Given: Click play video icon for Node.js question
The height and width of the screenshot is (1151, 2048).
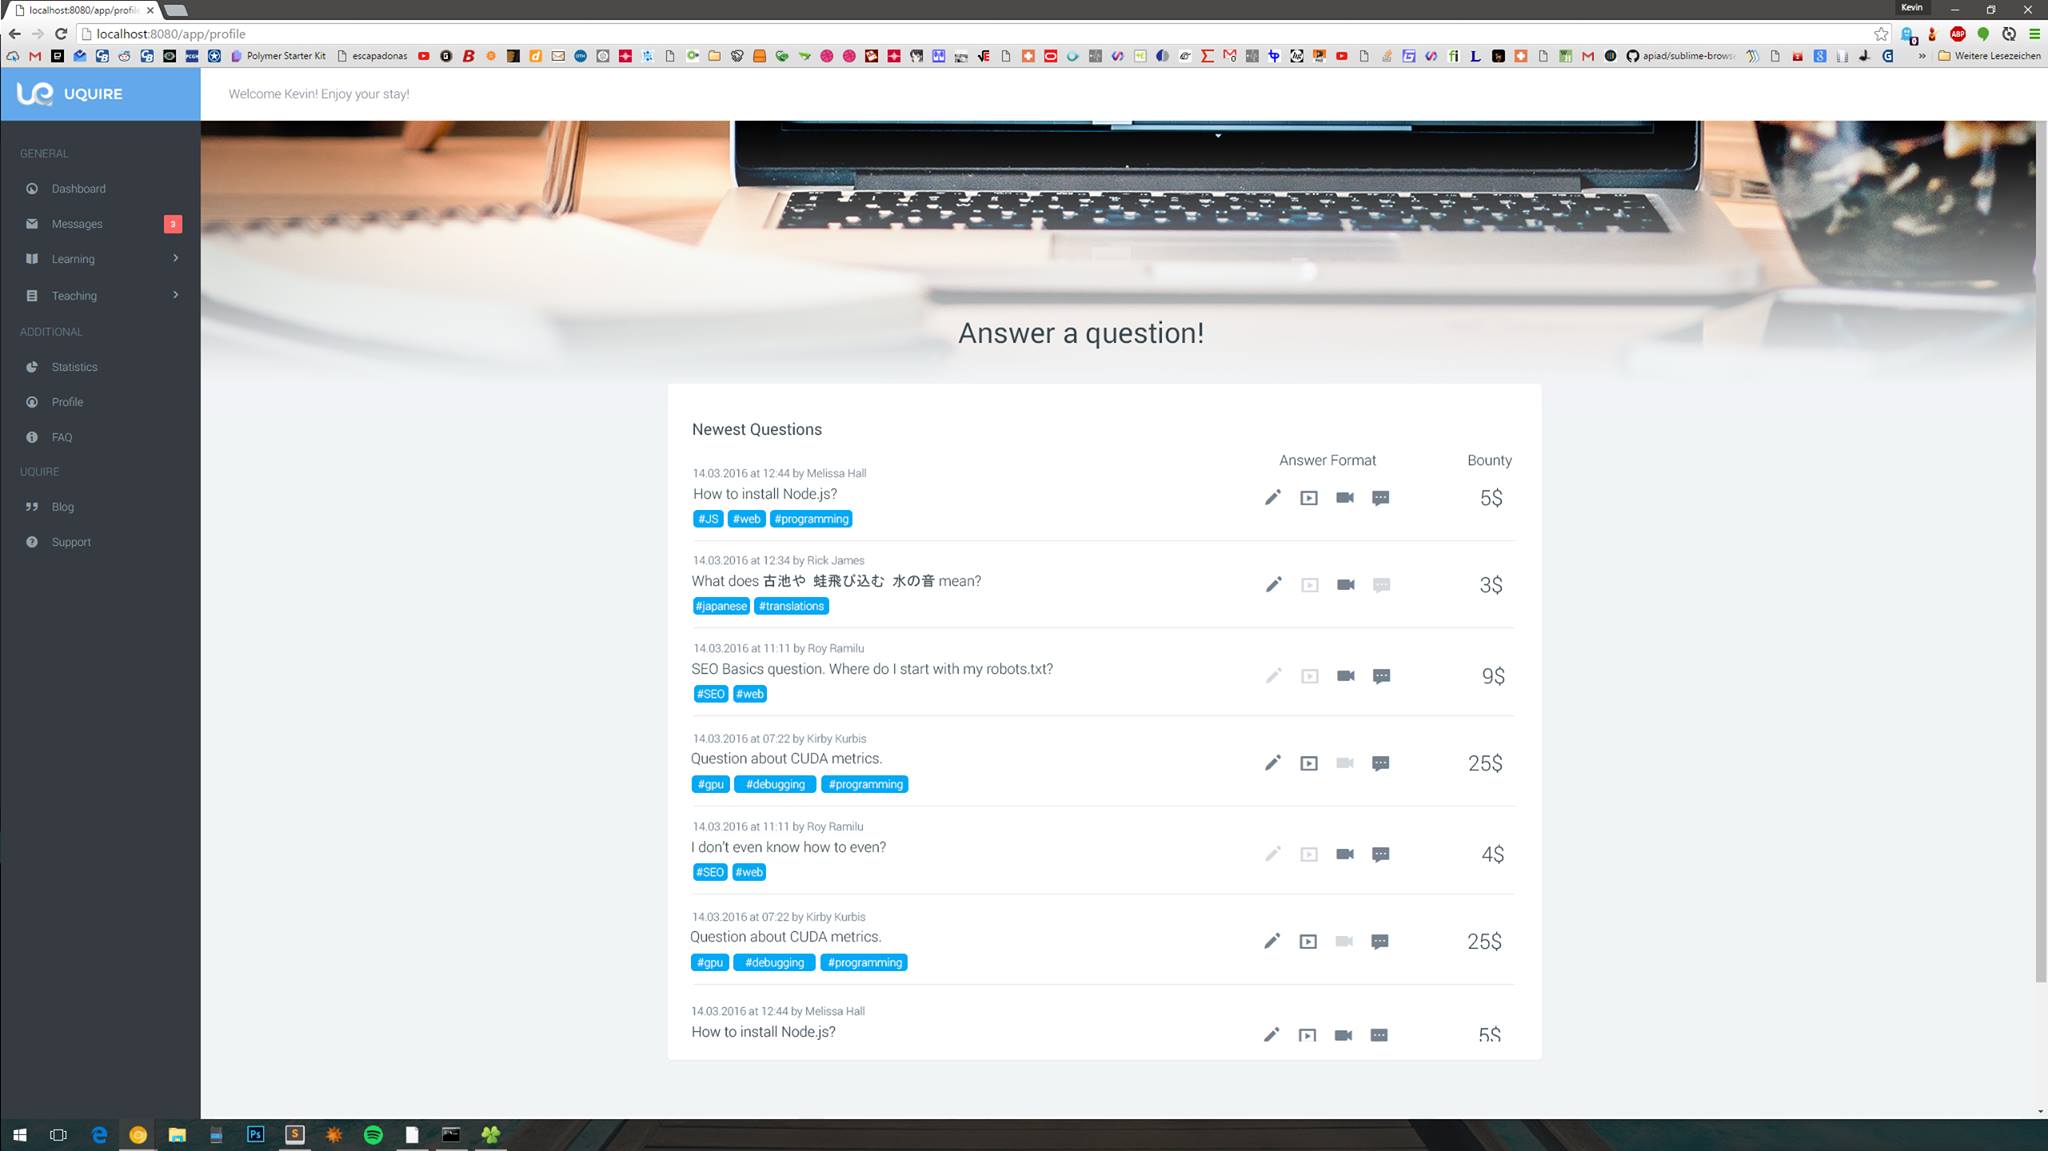Looking at the screenshot, I should coord(1309,498).
